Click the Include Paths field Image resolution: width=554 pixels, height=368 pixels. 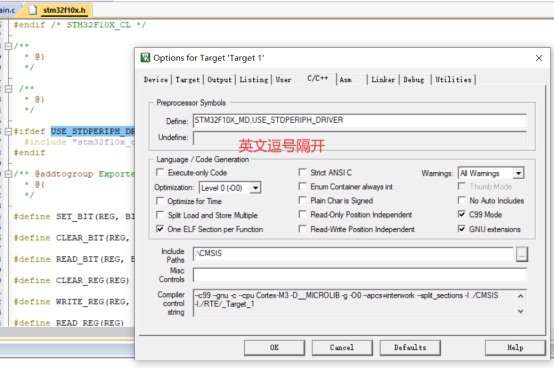(353, 254)
